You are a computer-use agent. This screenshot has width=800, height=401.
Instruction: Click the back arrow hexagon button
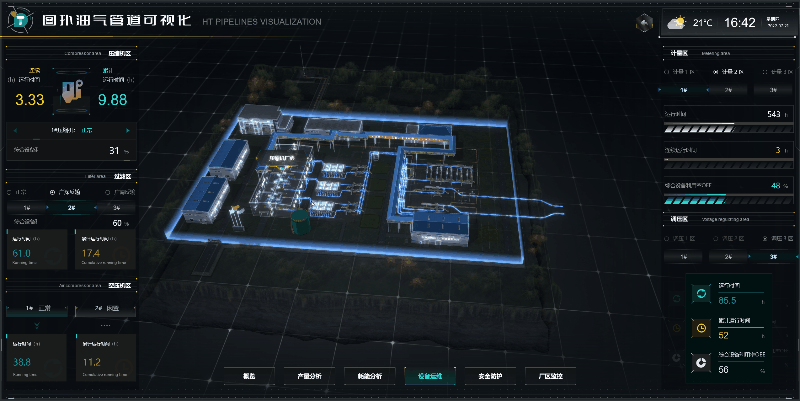click(644, 23)
